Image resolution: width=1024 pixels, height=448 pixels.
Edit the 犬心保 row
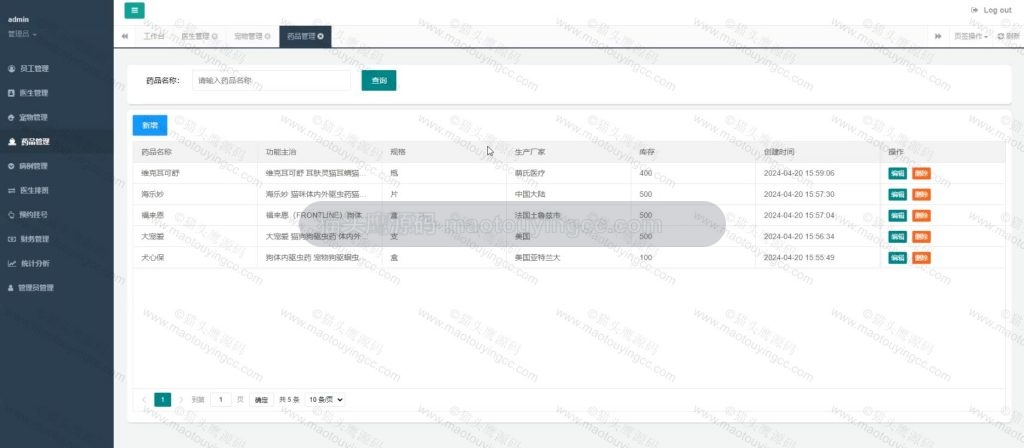[897, 258]
